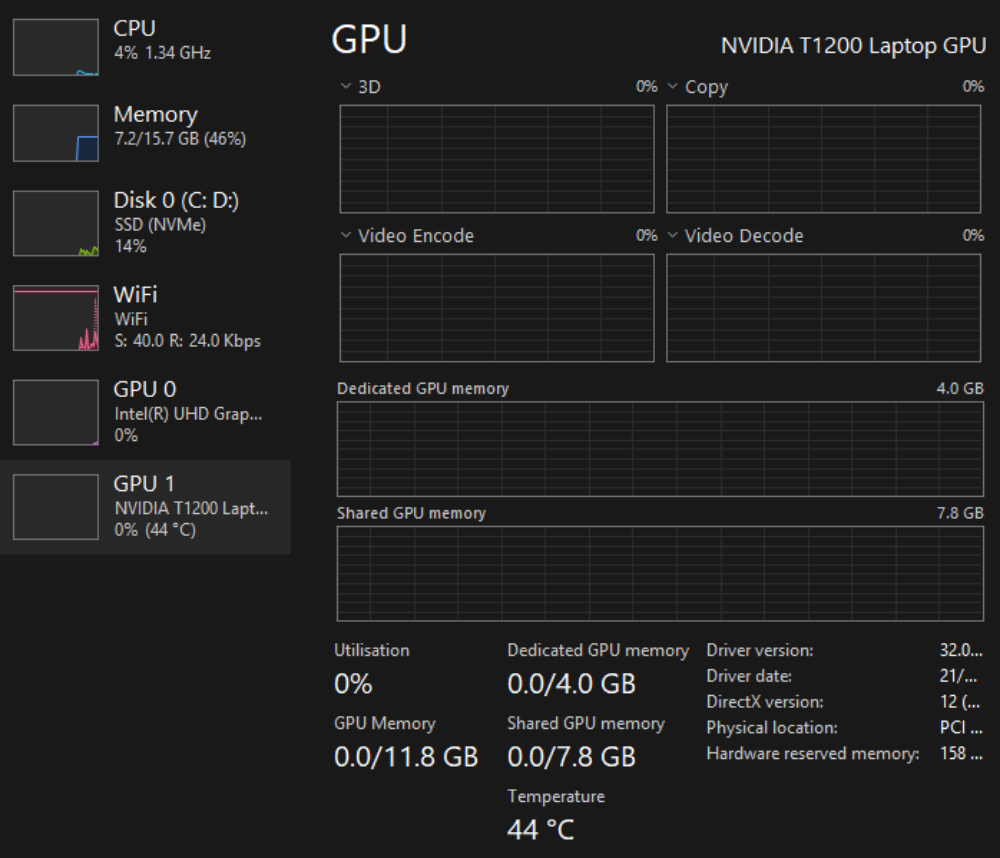Open the Video Decode engine dropdown
The image size is (1000, 858).
tap(672, 235)
